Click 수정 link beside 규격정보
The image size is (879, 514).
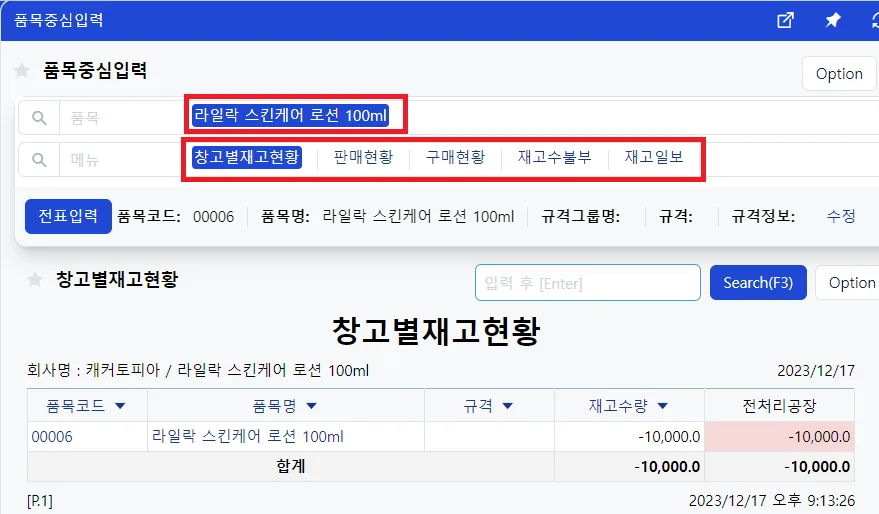click(x=841, y=216)
